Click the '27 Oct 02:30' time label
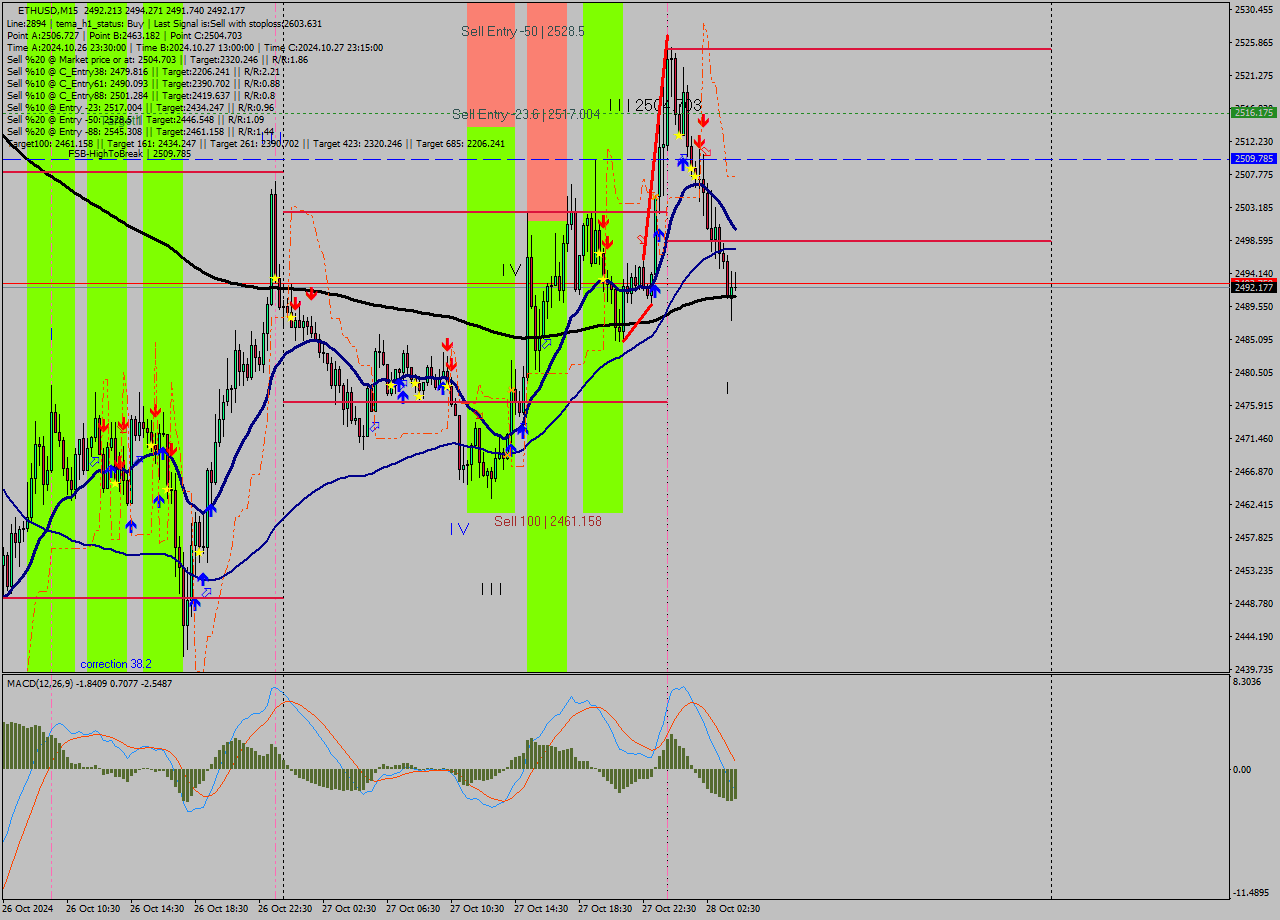 (349, 909)
